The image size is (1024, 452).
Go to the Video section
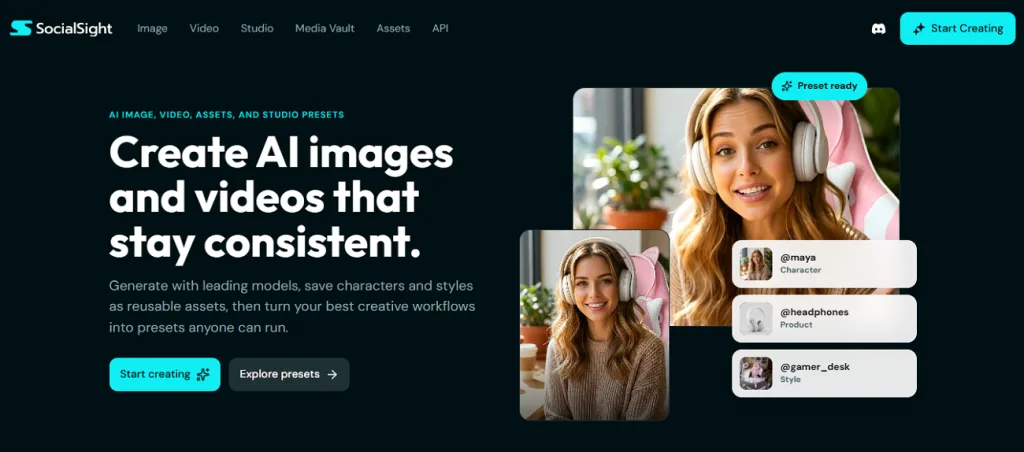204,28
